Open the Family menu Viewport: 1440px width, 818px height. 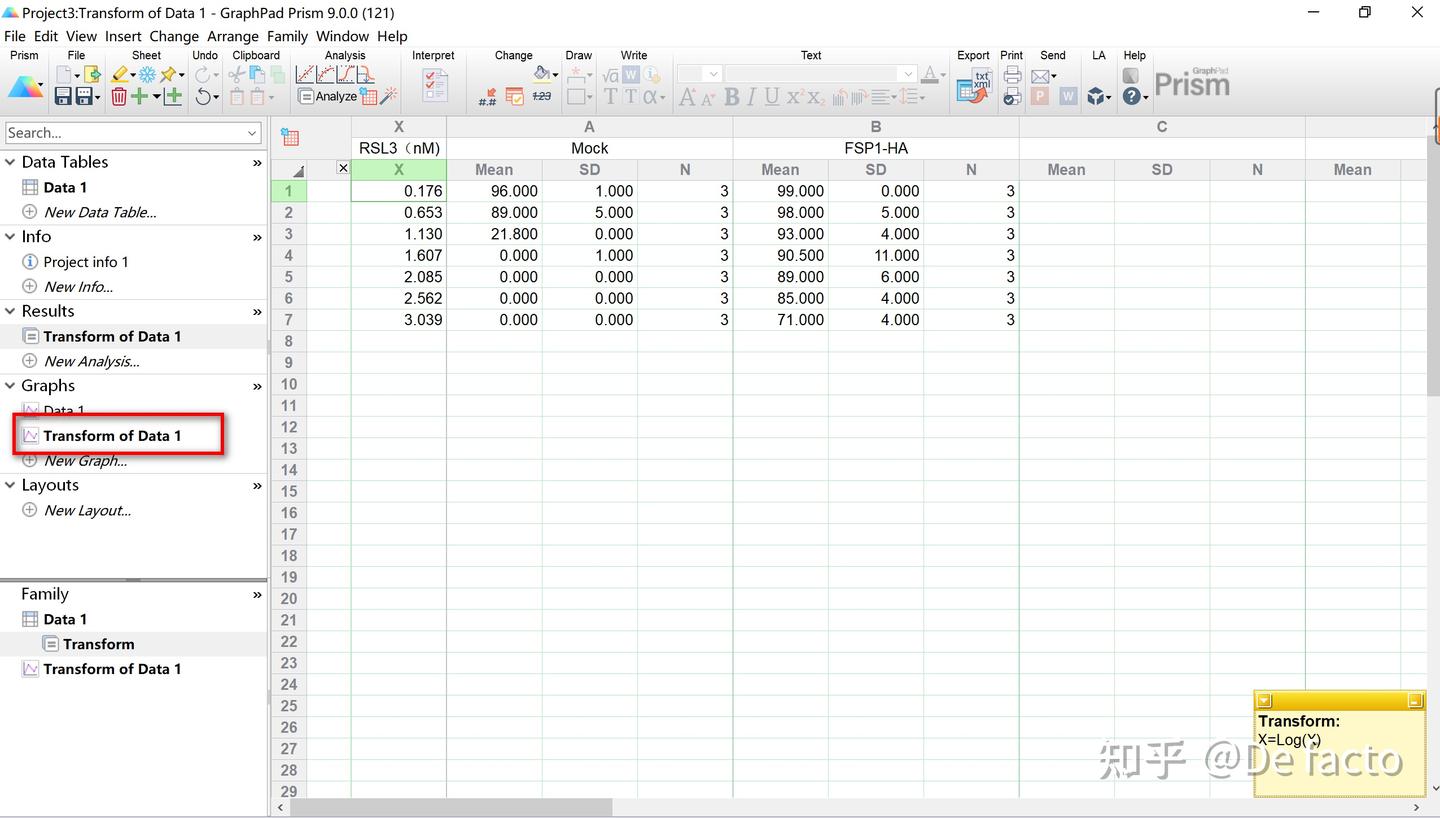coord(287,36)
